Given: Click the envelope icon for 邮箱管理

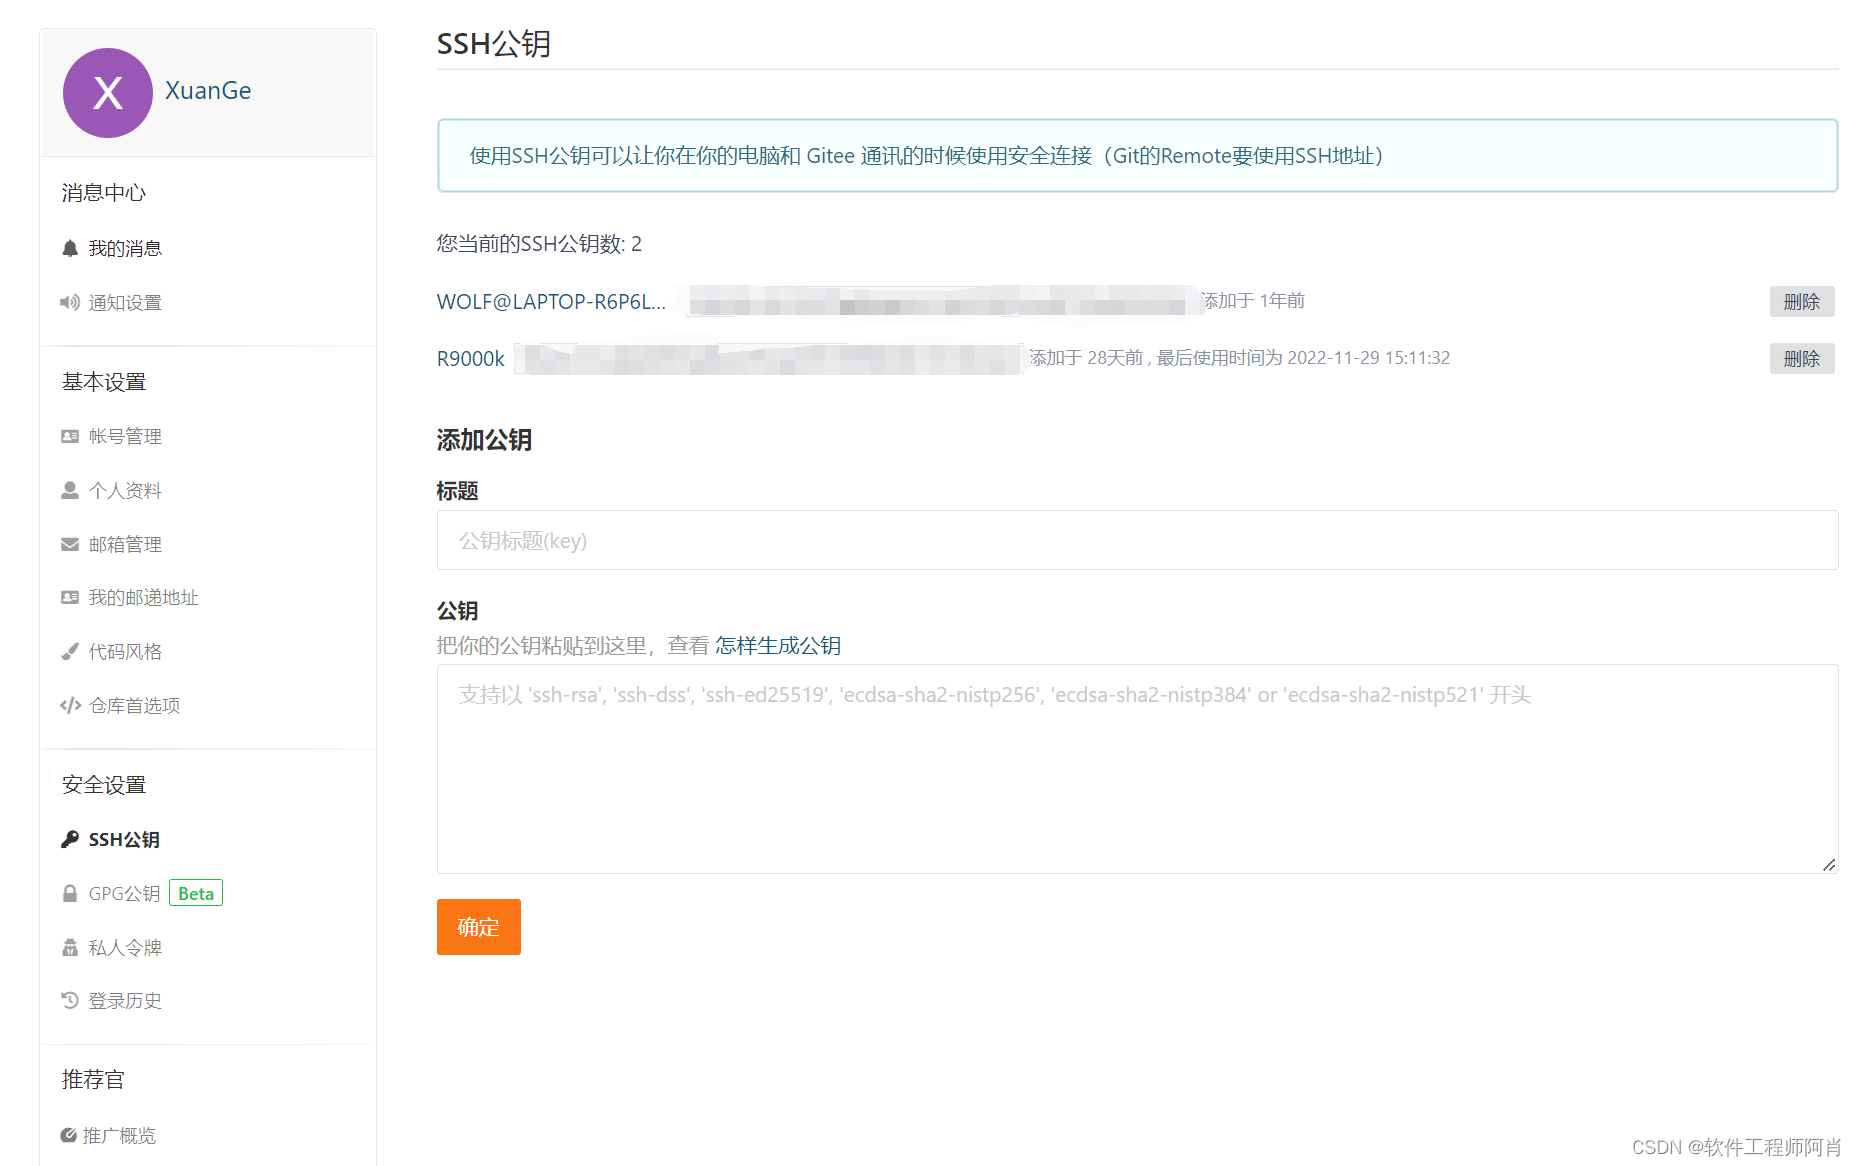Looking at the screenshot, I should pyautogui.click(x=69, y=544).
